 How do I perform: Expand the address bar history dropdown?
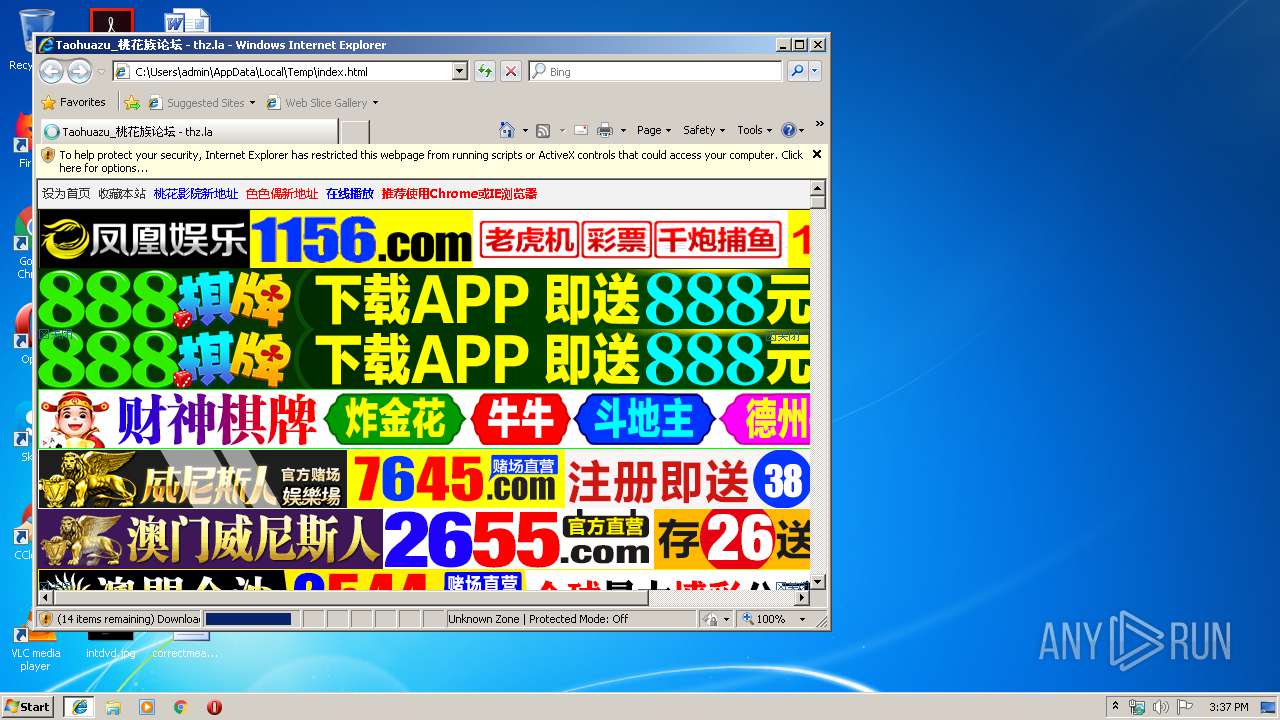460,72
